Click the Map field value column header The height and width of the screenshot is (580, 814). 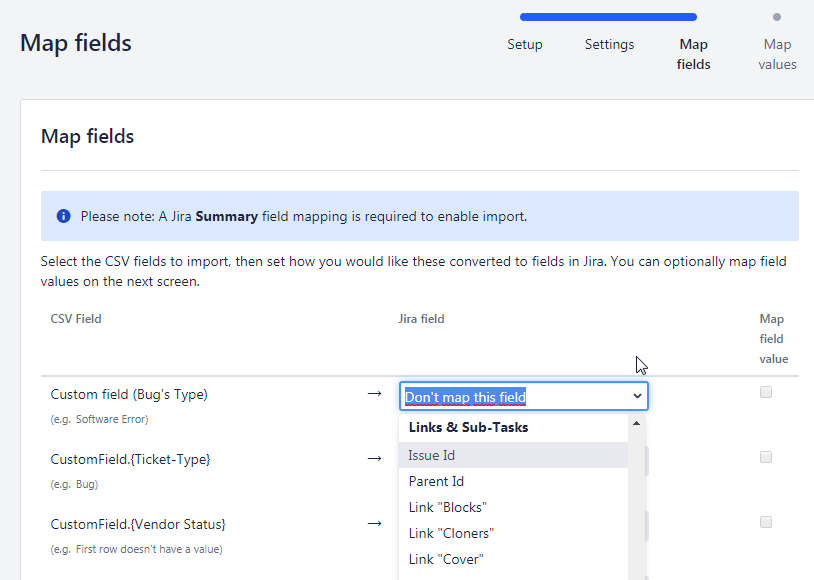coord(774,339)
